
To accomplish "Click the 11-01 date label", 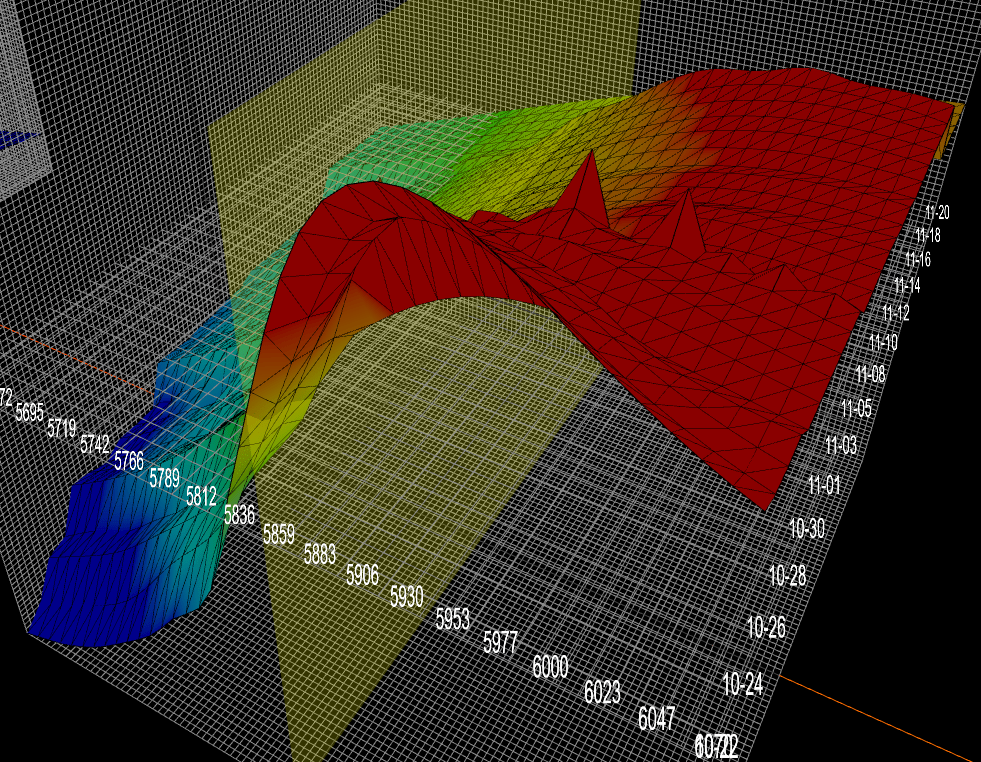I will 824,485.
